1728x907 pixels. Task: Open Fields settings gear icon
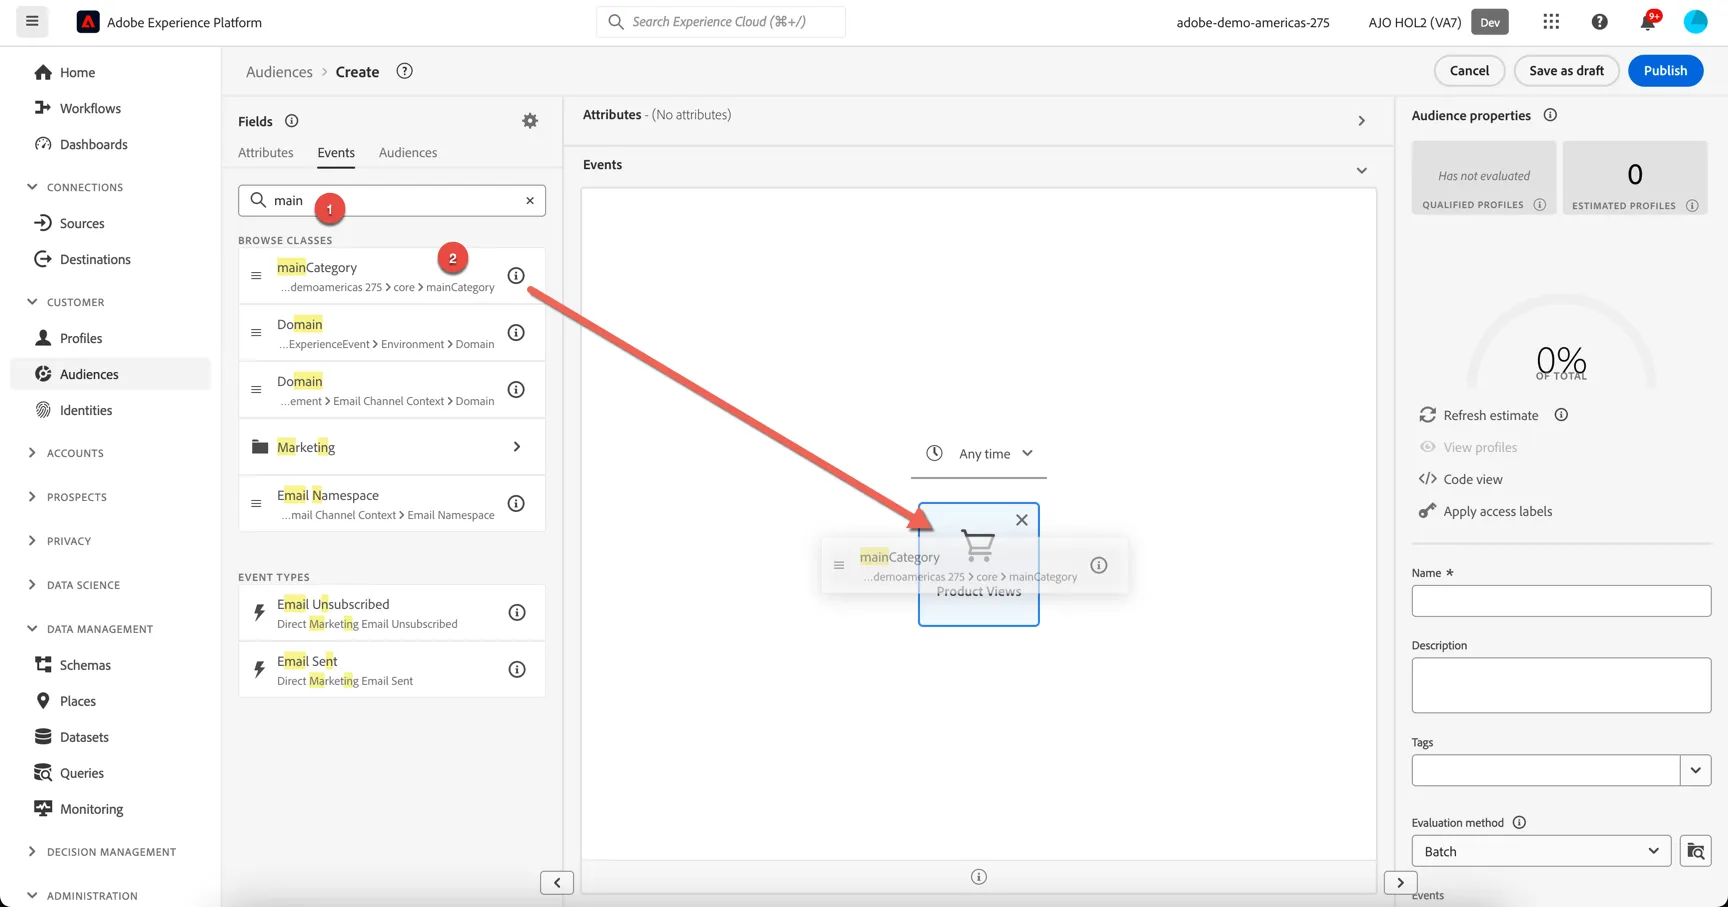(x=530, y=121)
